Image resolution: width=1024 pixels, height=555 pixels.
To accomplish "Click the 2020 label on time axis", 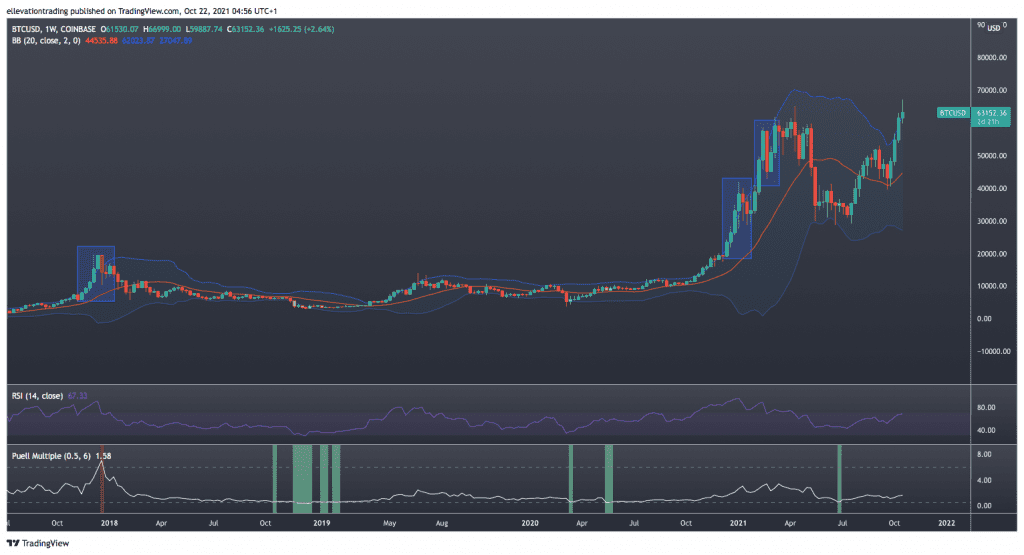I will 530,523.
